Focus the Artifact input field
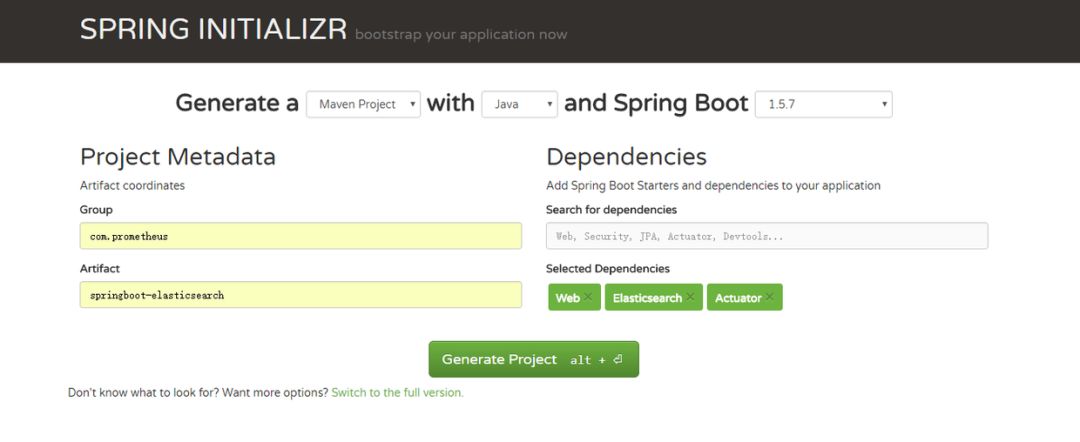This screenshot has height=442, width=1080. 300,295
